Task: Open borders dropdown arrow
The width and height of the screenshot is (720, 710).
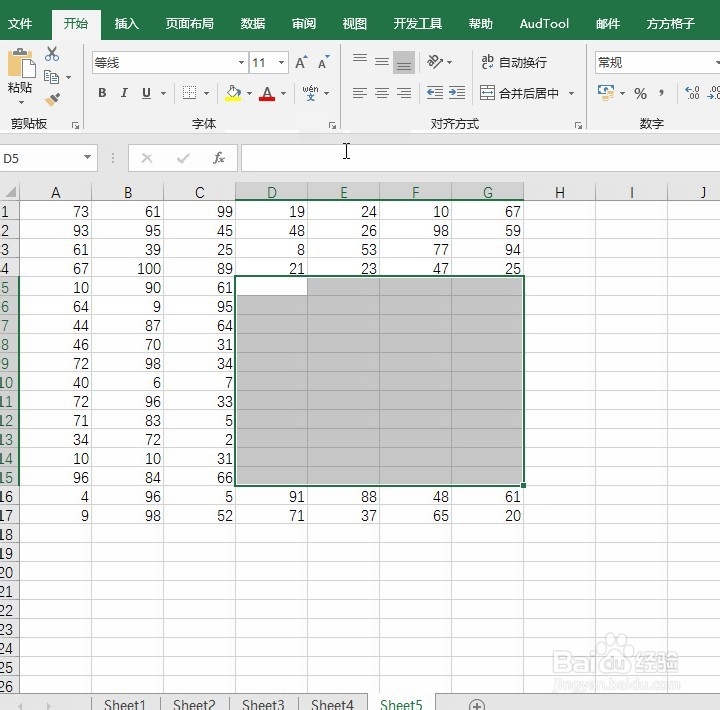Action: (207, 93)
